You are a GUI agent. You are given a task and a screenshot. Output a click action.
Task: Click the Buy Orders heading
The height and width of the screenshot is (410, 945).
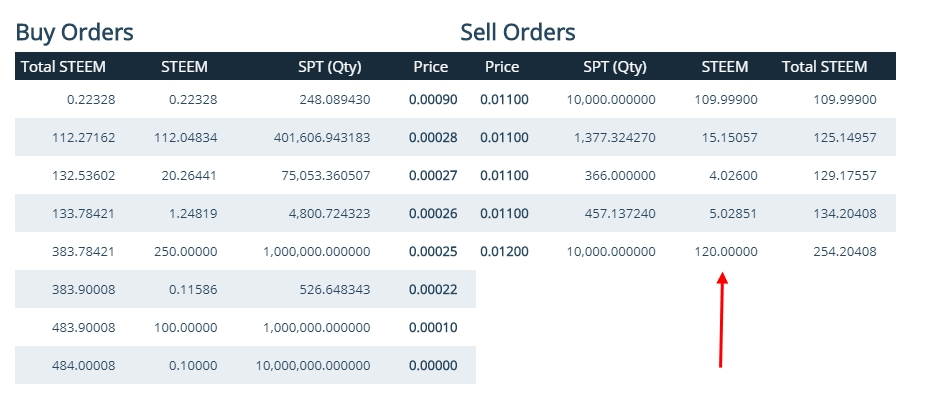(x=74, y=32)
